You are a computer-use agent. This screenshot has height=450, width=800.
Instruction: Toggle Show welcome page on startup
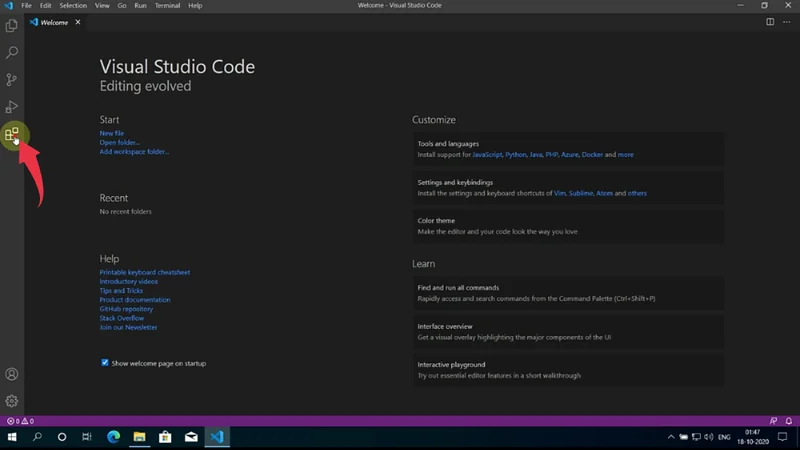coord(105,363)
